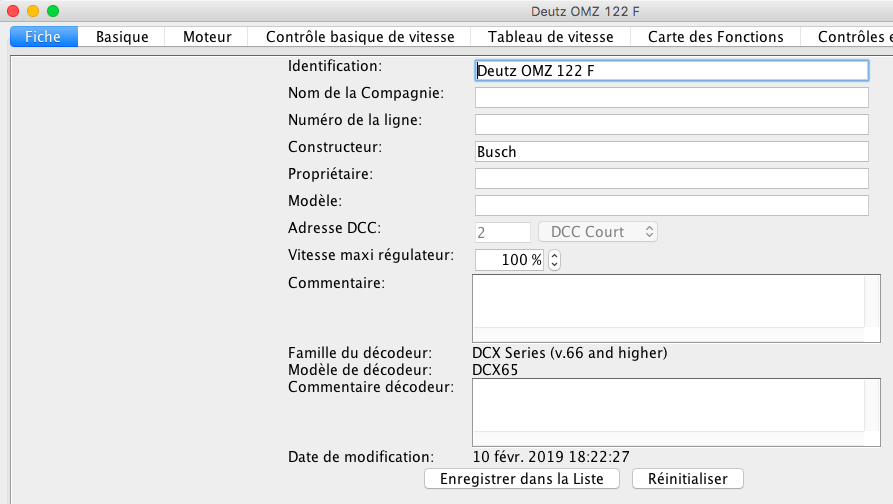893x504 pixels.
Task: Click the Identification text field
Action: tap(671, 71)
